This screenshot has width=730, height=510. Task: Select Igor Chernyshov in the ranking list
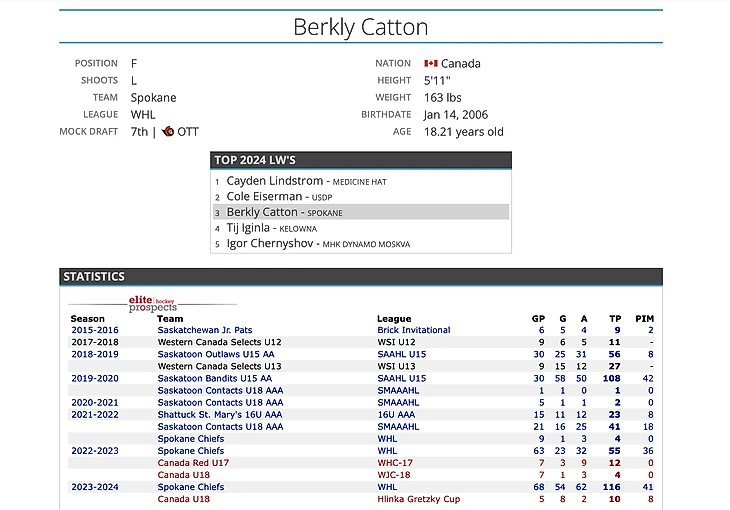point(274,243)
